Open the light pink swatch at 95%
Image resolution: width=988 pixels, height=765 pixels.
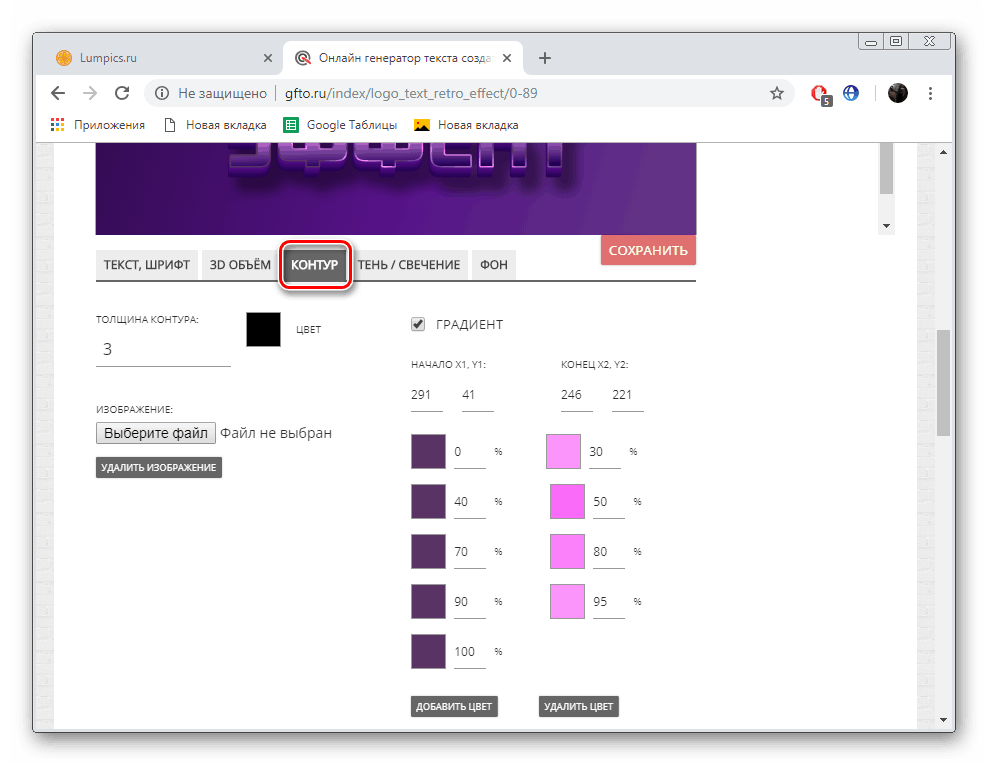(x=567, y=601)
